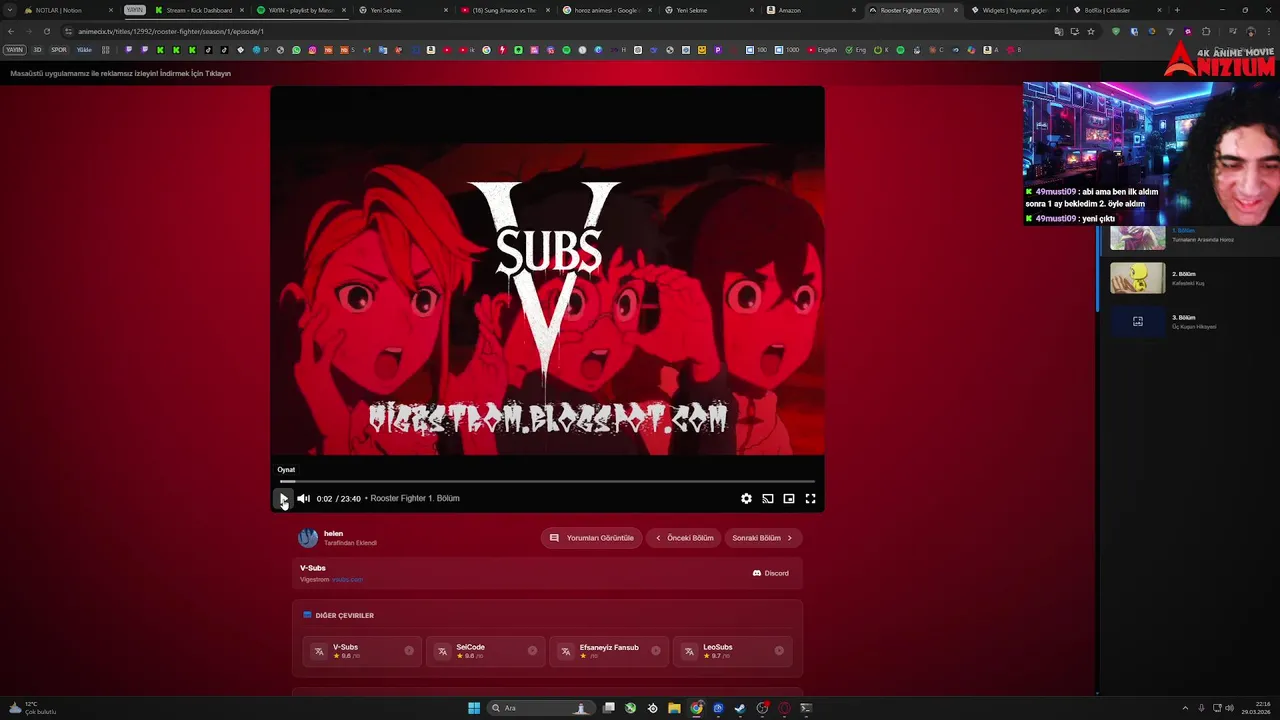Open weather widget on taskbar
The image size is (1280, 720).
(32, 708)
